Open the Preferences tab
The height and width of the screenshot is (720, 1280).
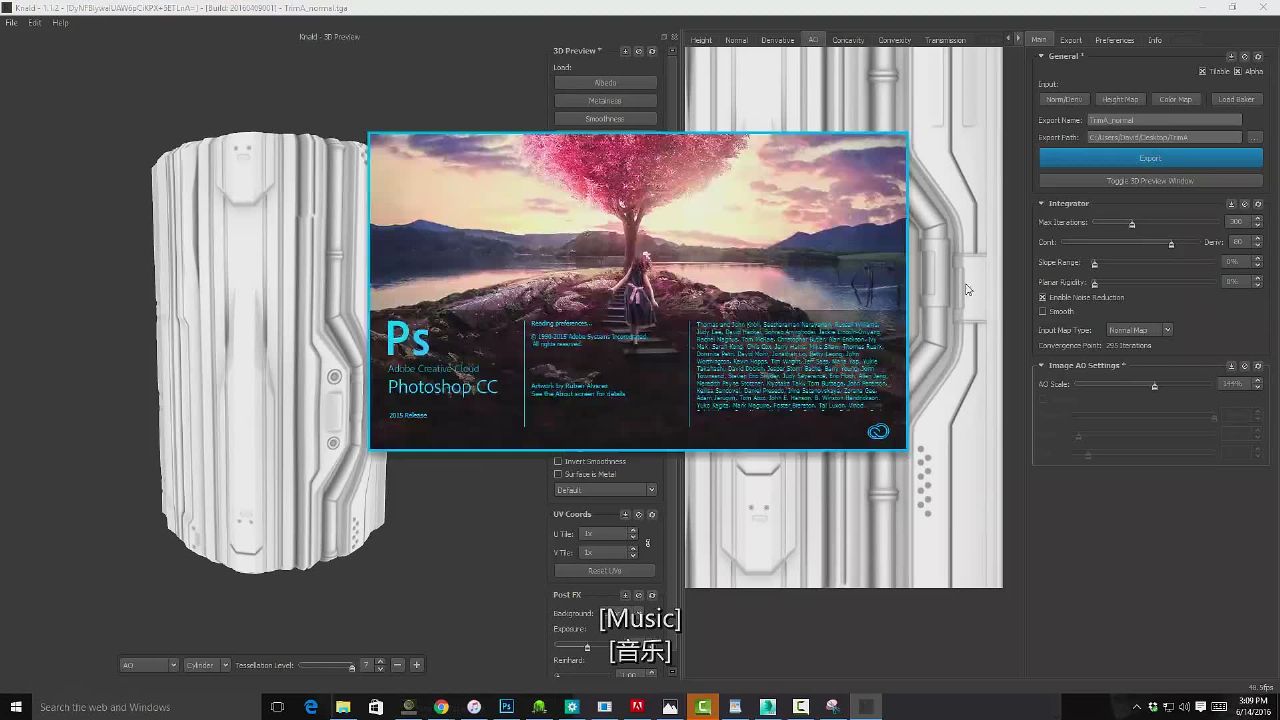1114,40
